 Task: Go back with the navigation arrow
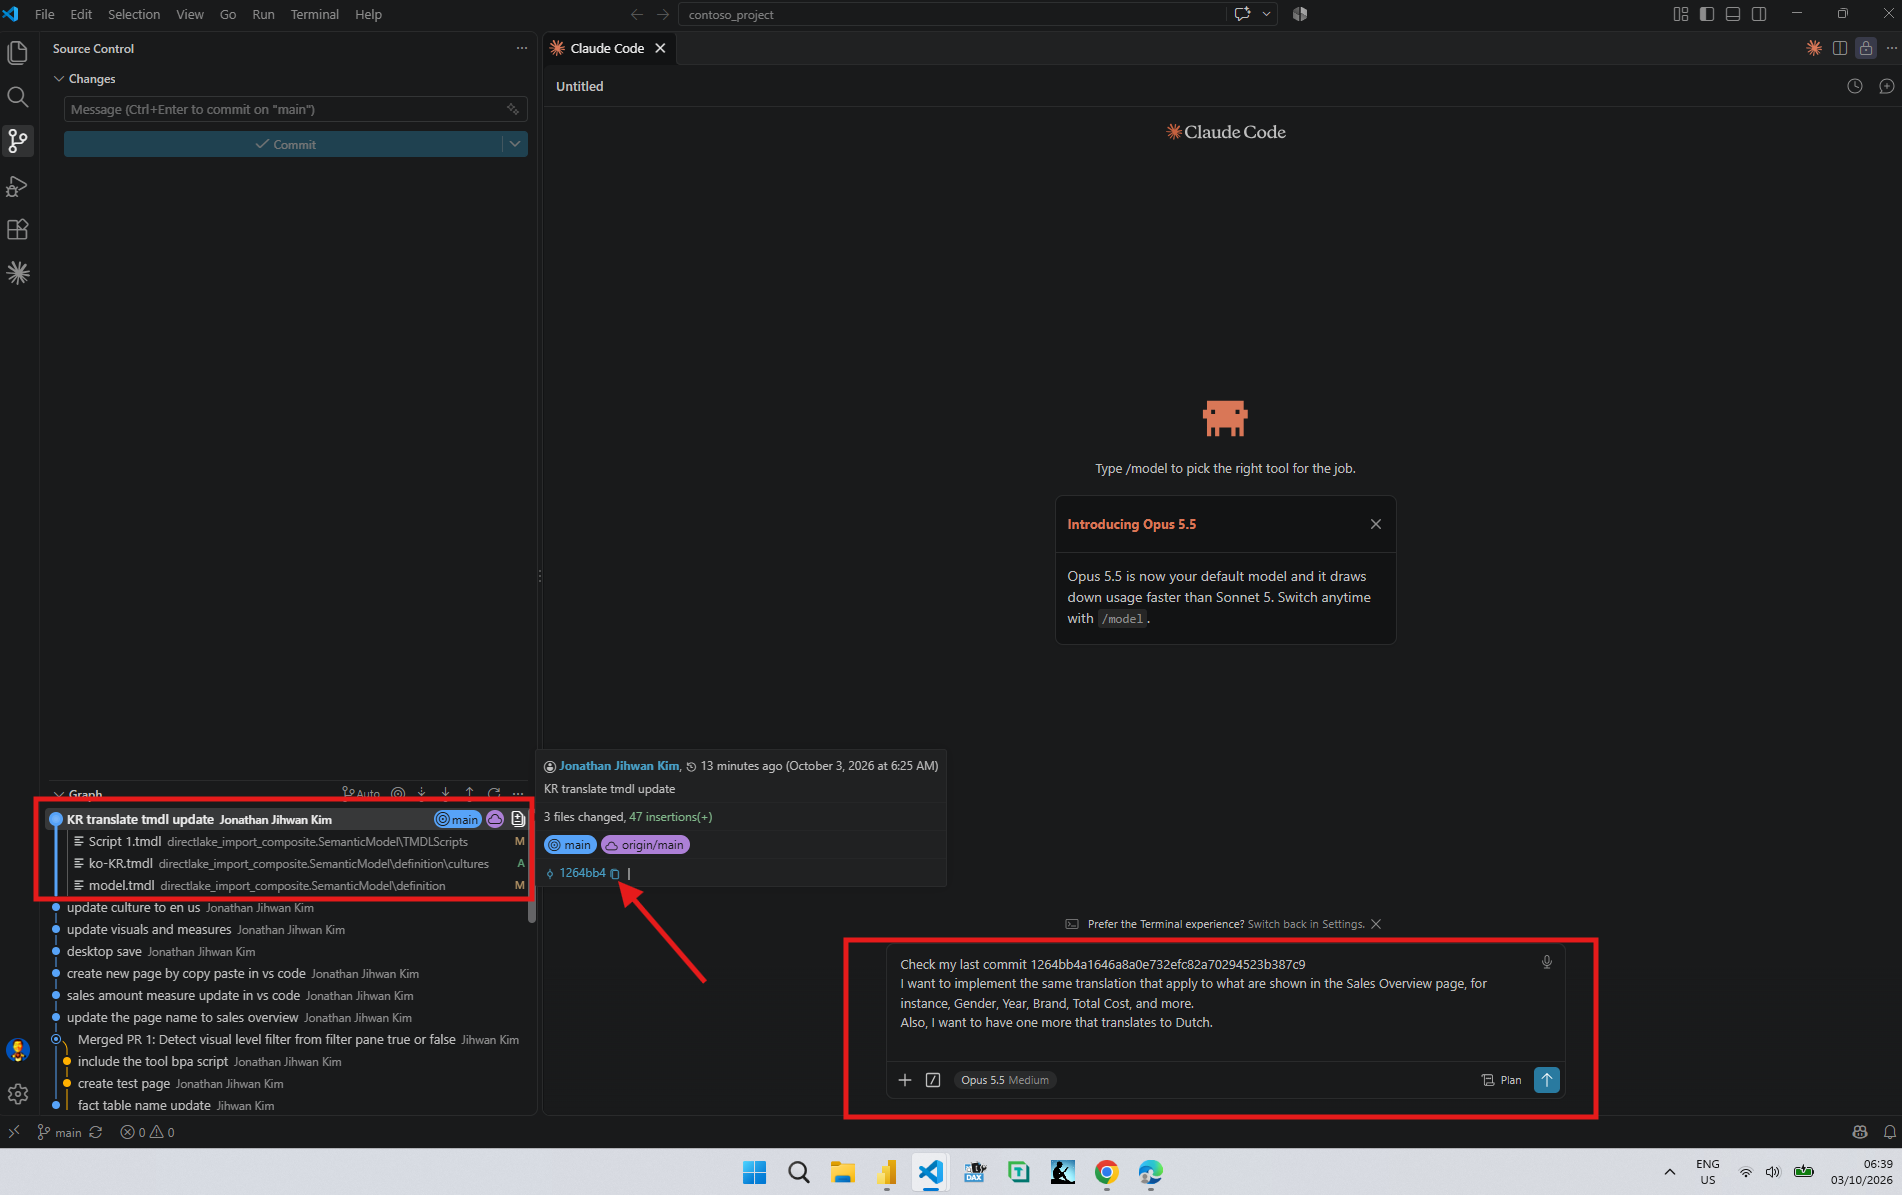pos(637,14)
